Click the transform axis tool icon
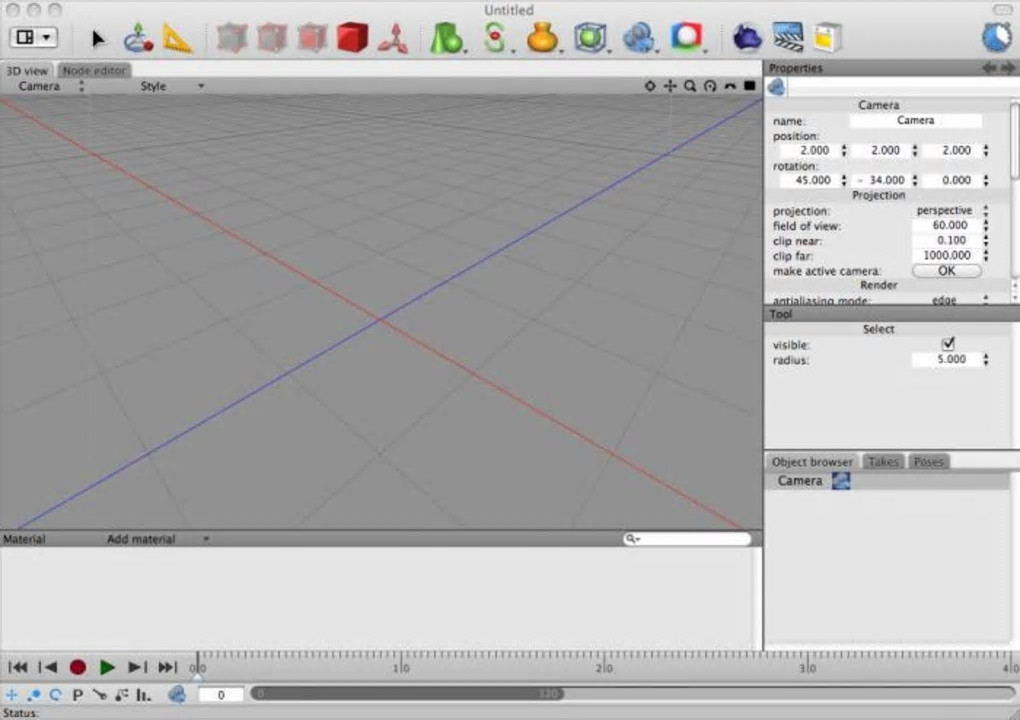This screenshot has height=720, width=1020. coord(138,39)
